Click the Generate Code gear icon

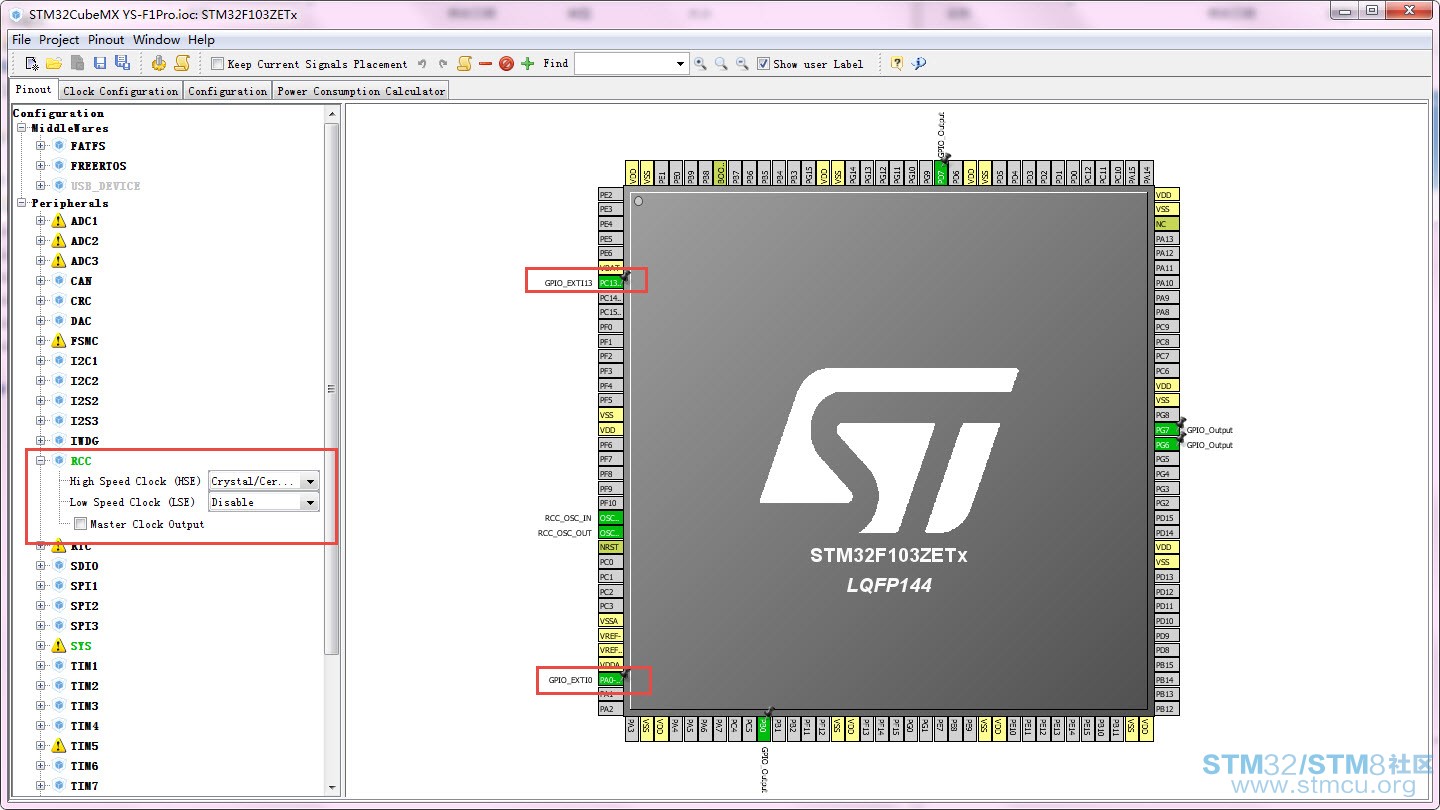coord(159,63)
